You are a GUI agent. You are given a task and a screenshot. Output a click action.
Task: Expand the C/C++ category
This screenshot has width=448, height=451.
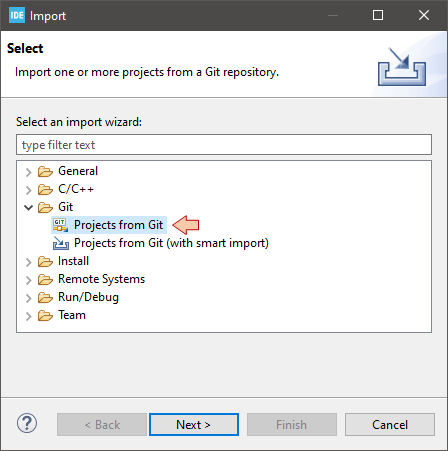29,190
